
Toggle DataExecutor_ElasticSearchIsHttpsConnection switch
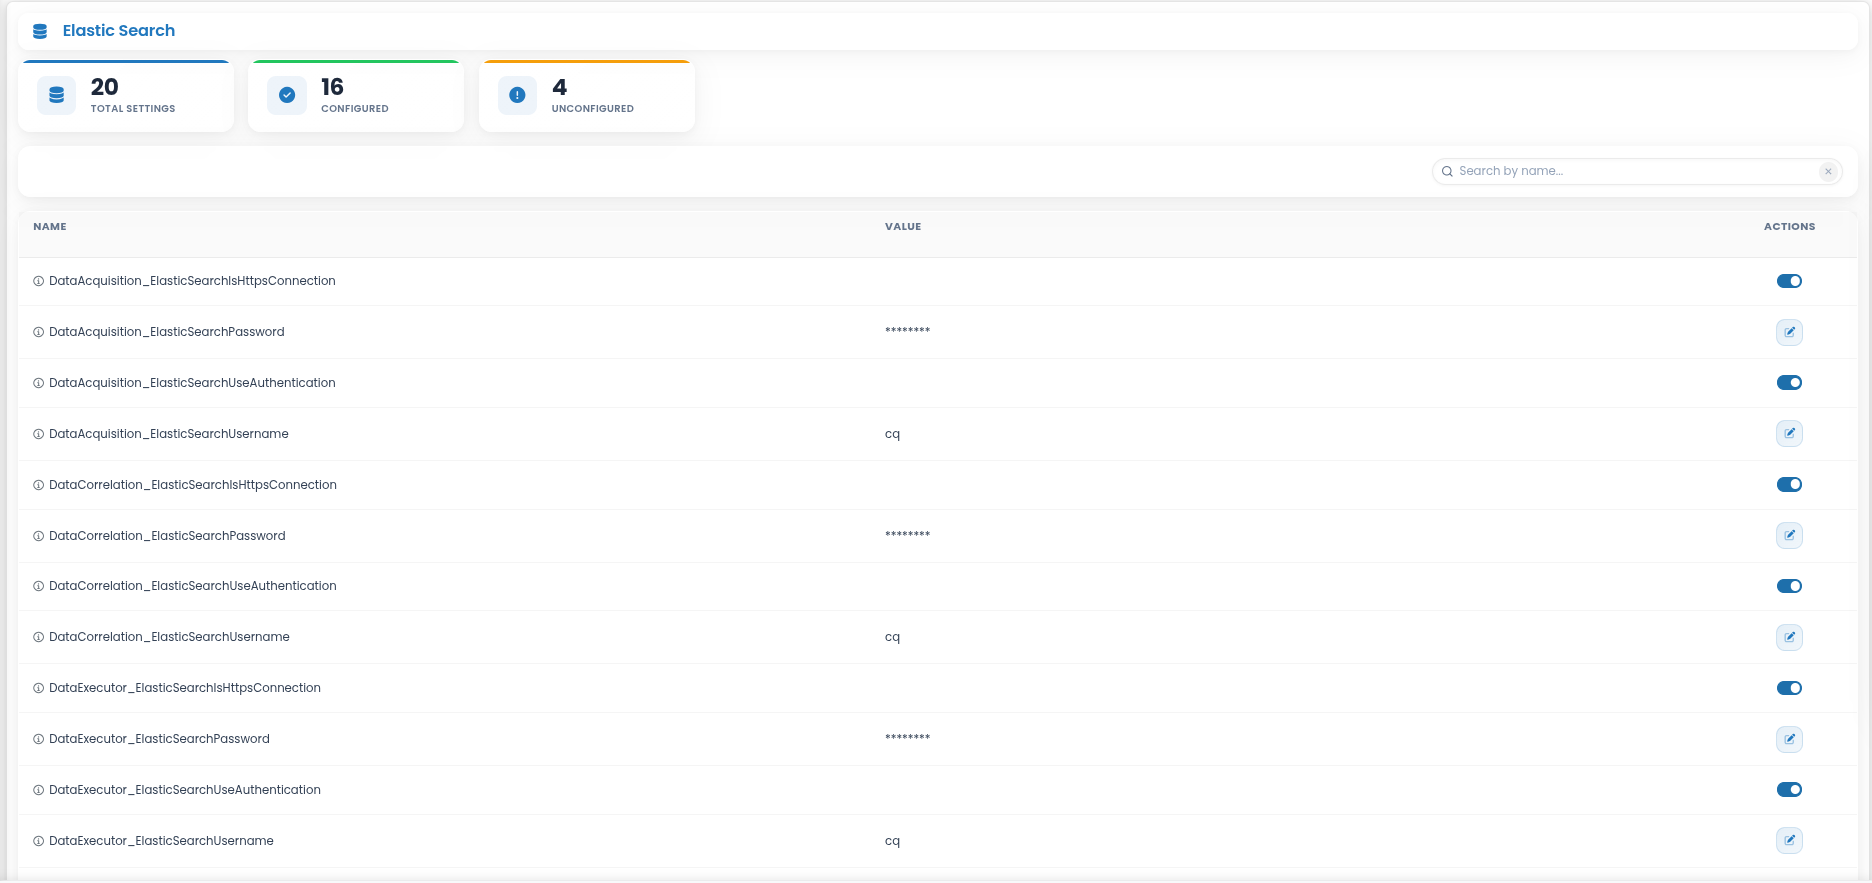1789,688
